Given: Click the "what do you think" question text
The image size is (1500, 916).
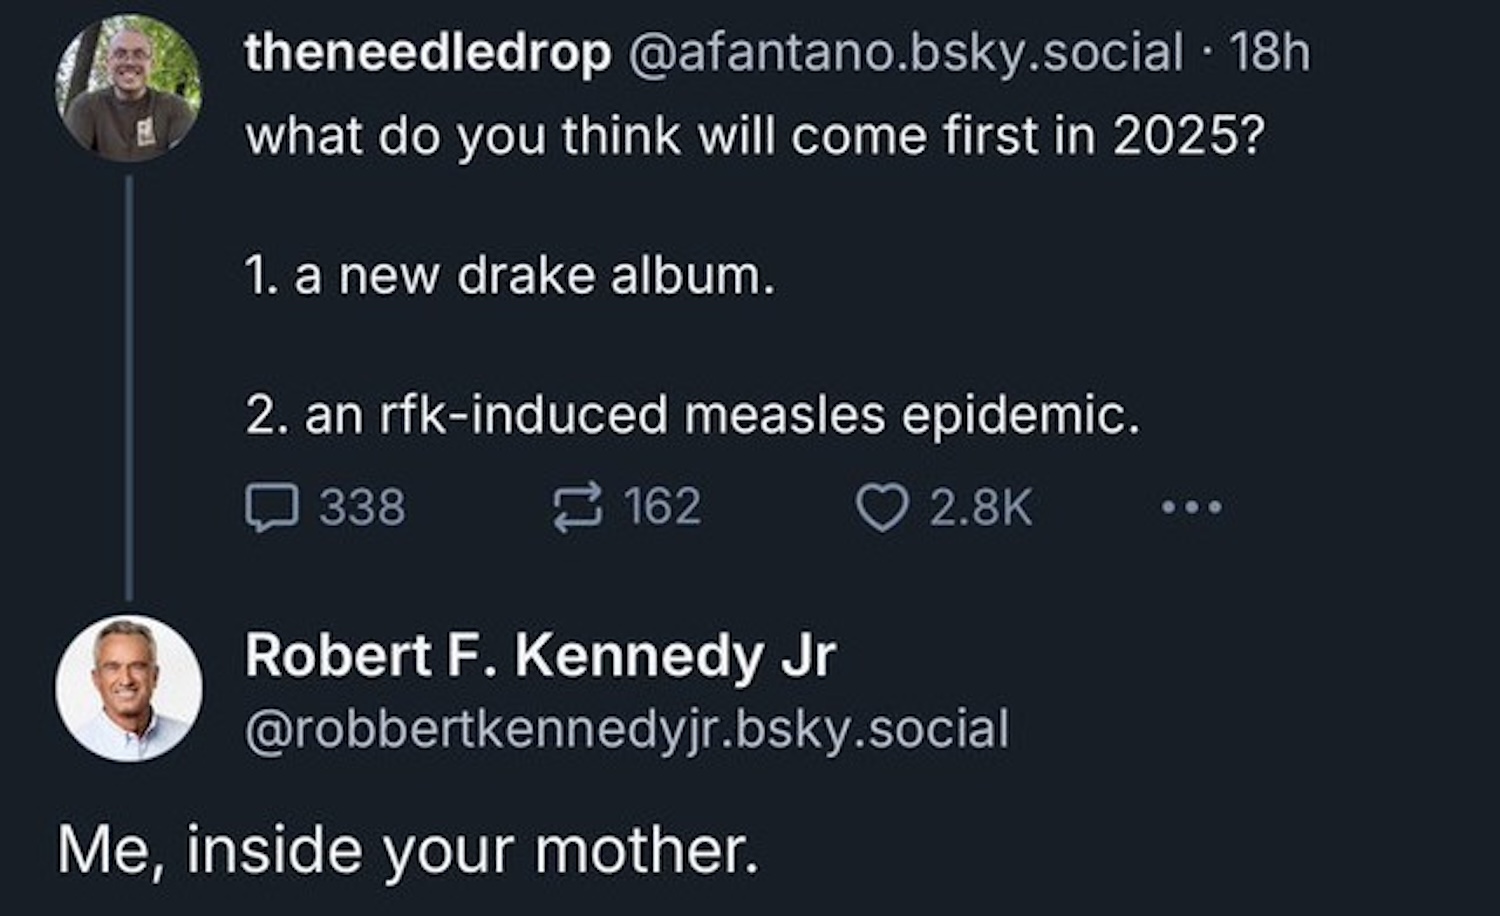Looking at the screenshot, I should [x=755, y=136].
